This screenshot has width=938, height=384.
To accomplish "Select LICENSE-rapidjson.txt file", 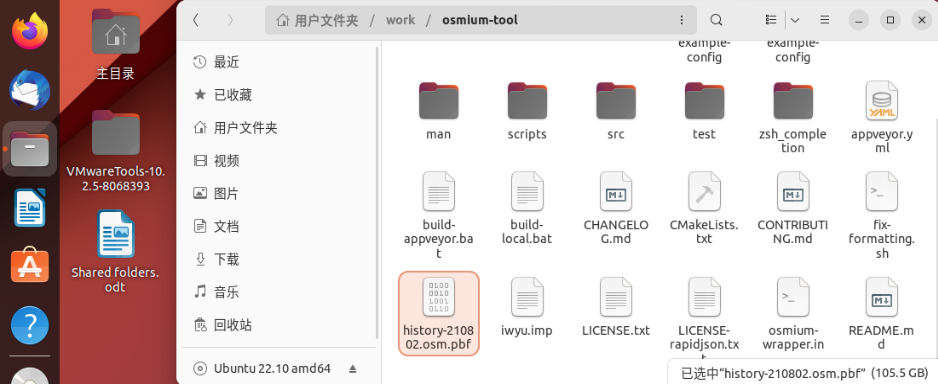I will coord(704,317).
